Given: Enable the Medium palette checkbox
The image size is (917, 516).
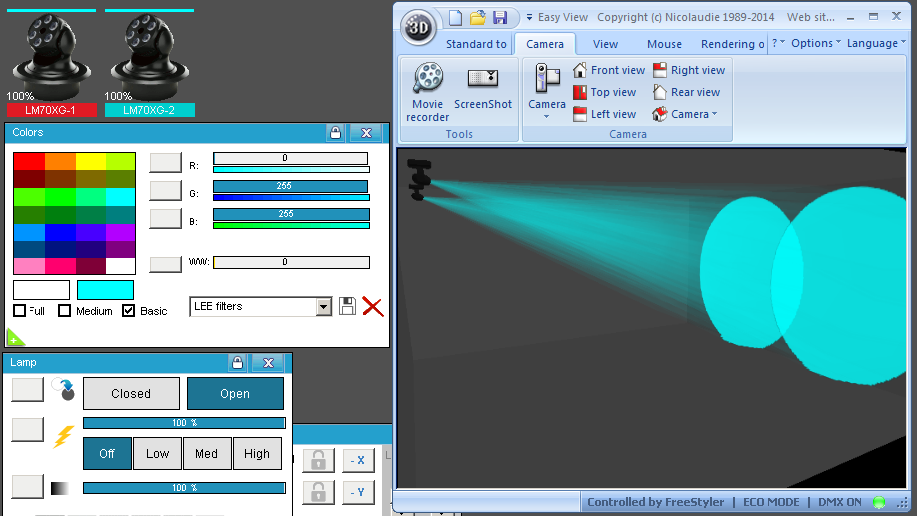Looking at the screenshot, I should click(64, 311).
